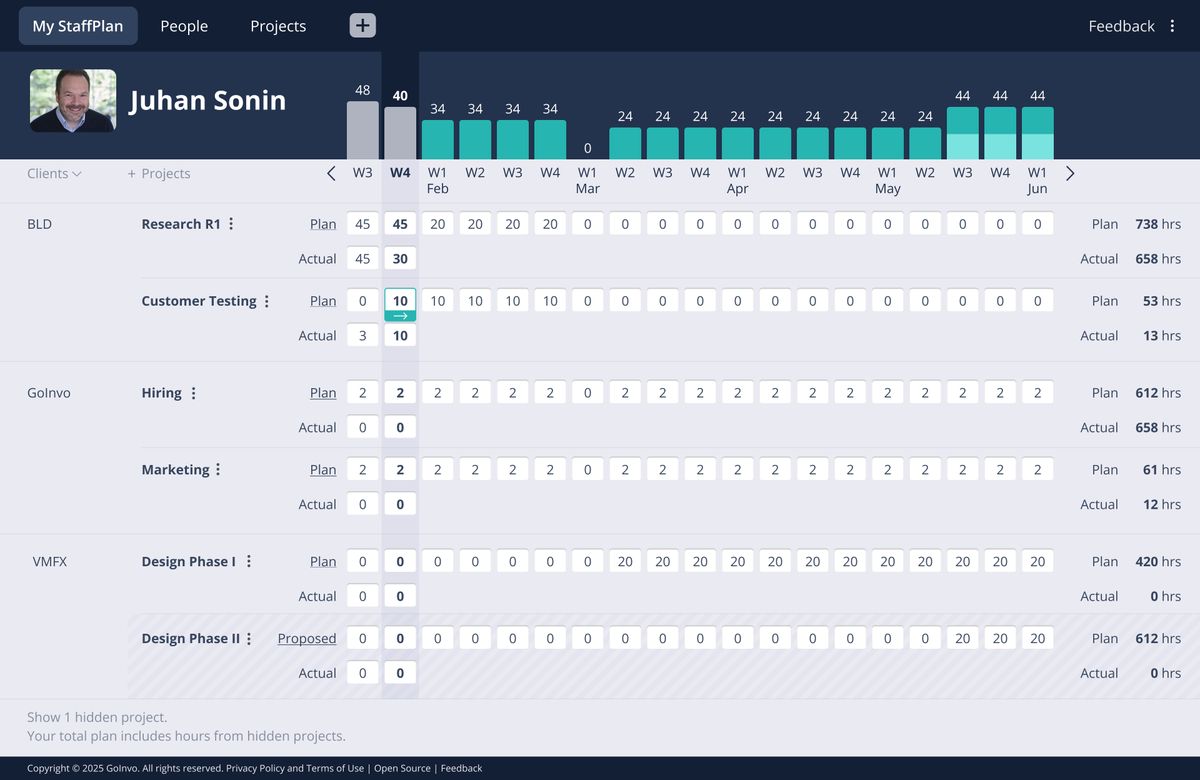Click Design Phase I plan total 420 hrs
Image resolution: width=1200 pixels, height=780 pixels.
point(1158,561)
